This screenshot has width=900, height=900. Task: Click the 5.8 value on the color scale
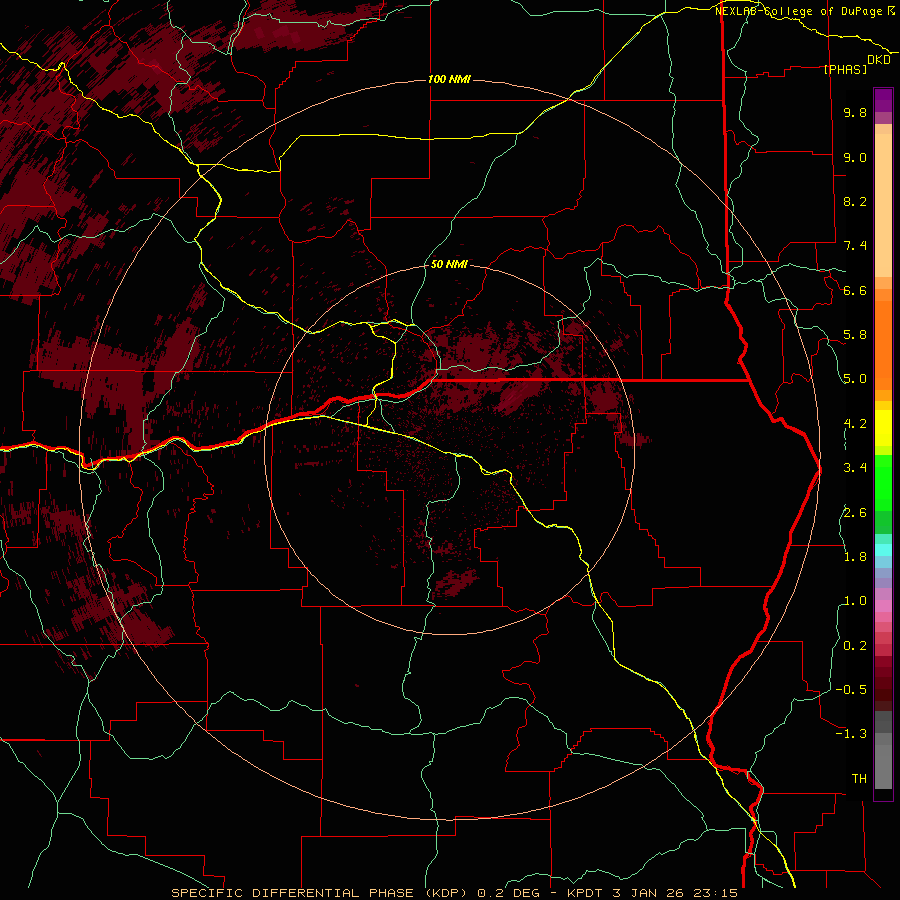tap(855, 335)
